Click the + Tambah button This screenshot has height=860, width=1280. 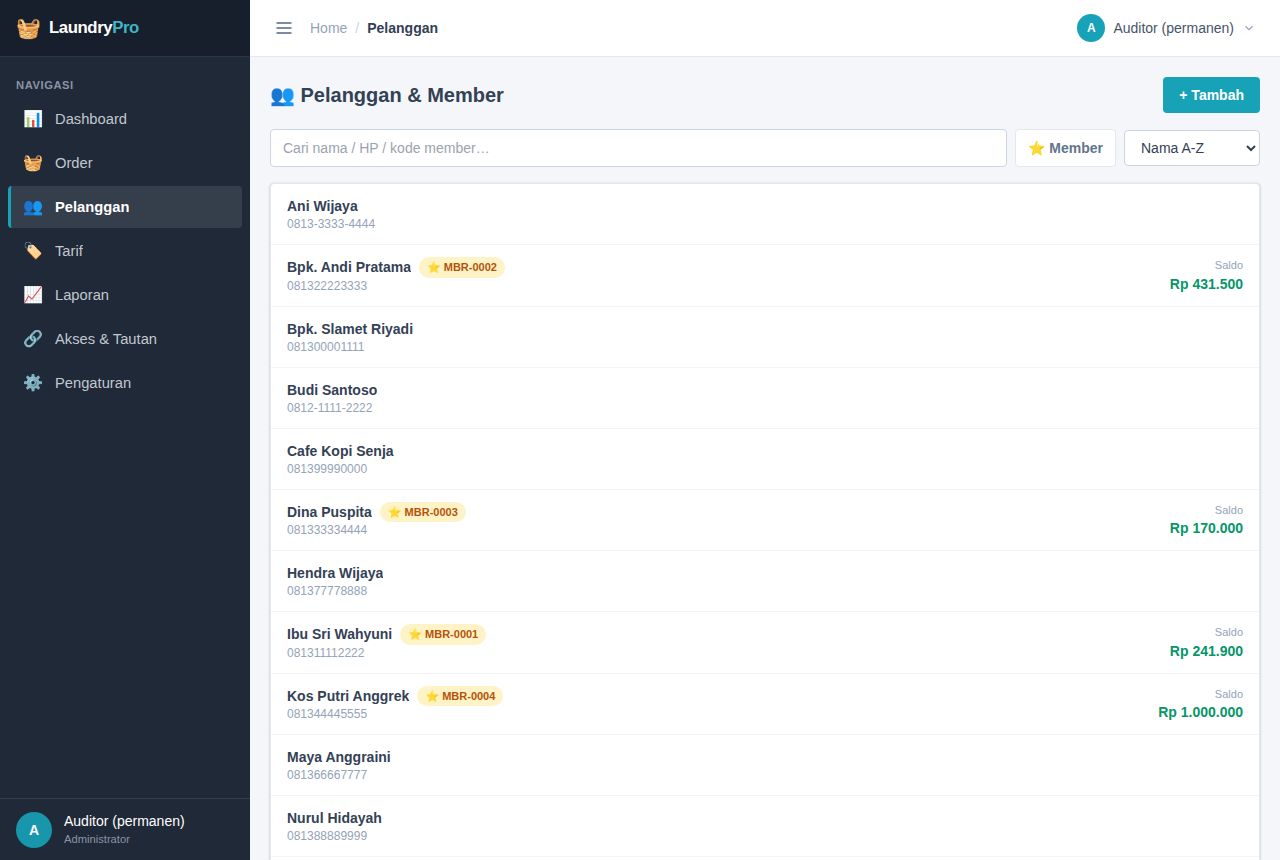point(1211,95)
